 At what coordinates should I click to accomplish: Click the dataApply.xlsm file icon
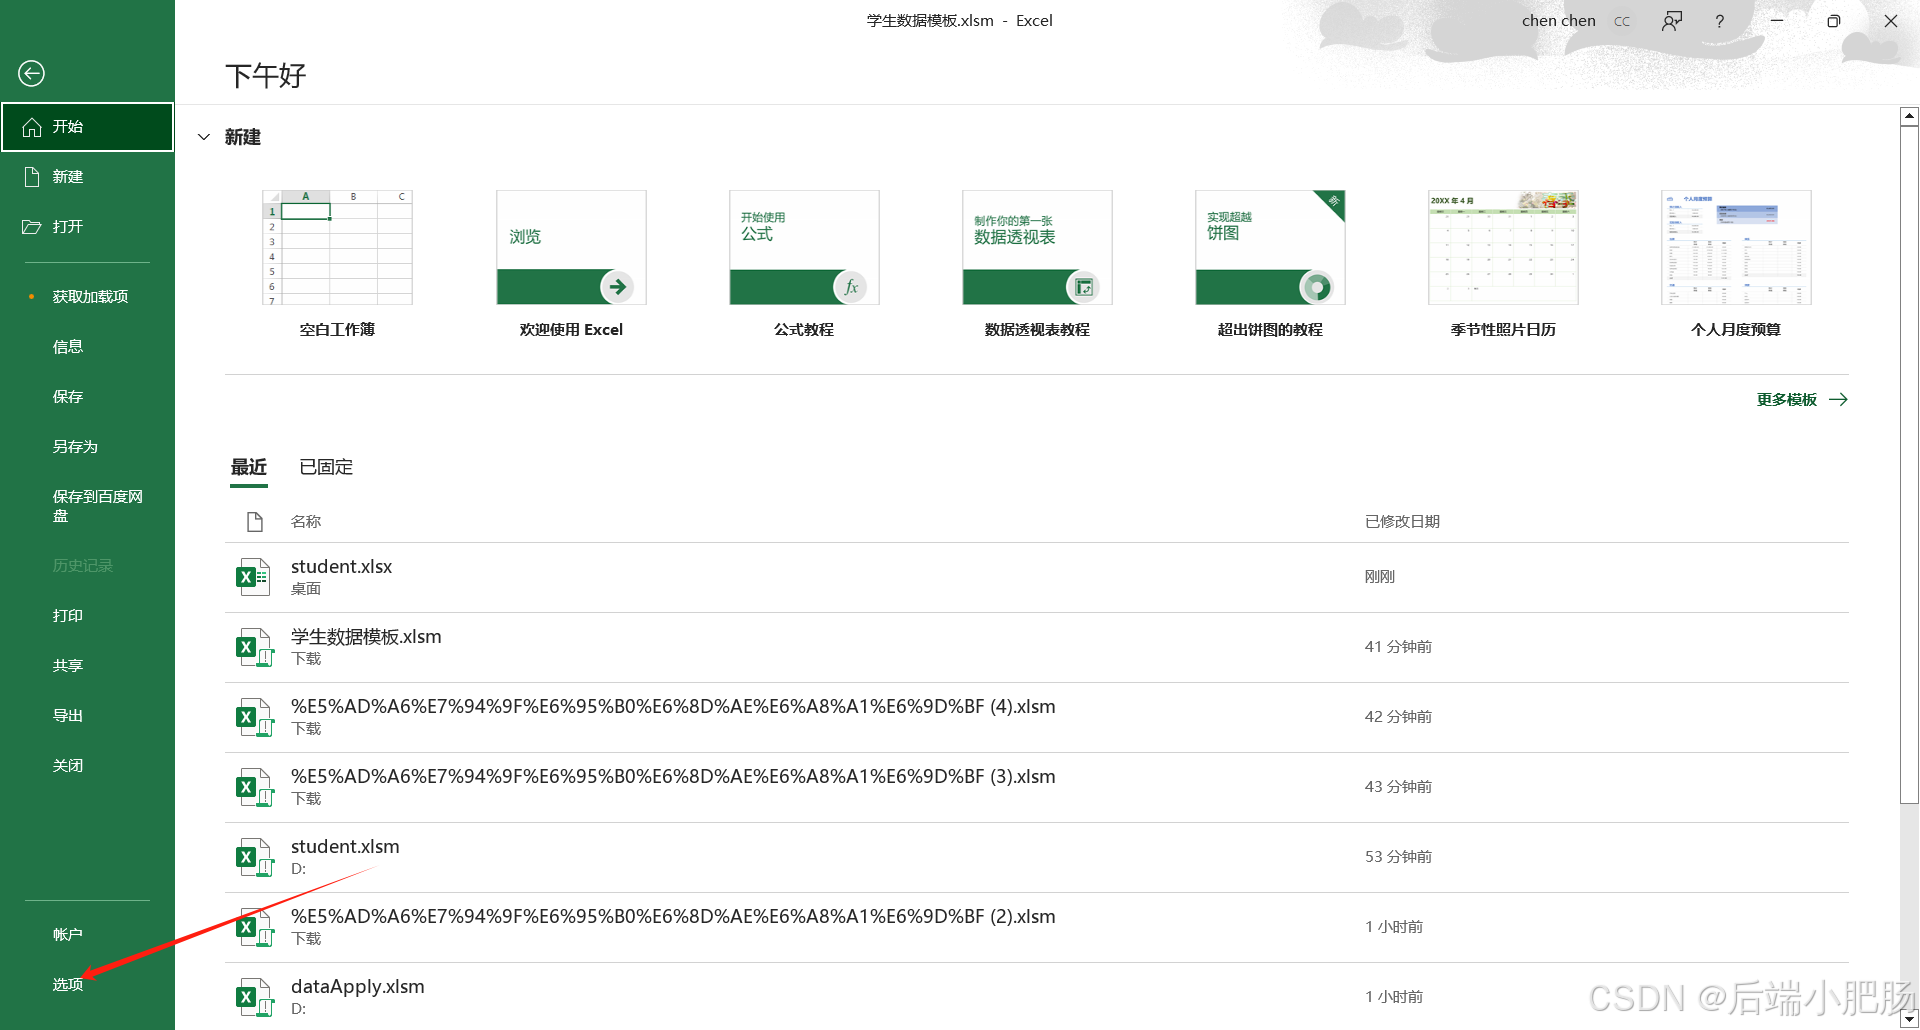point(254,997)
